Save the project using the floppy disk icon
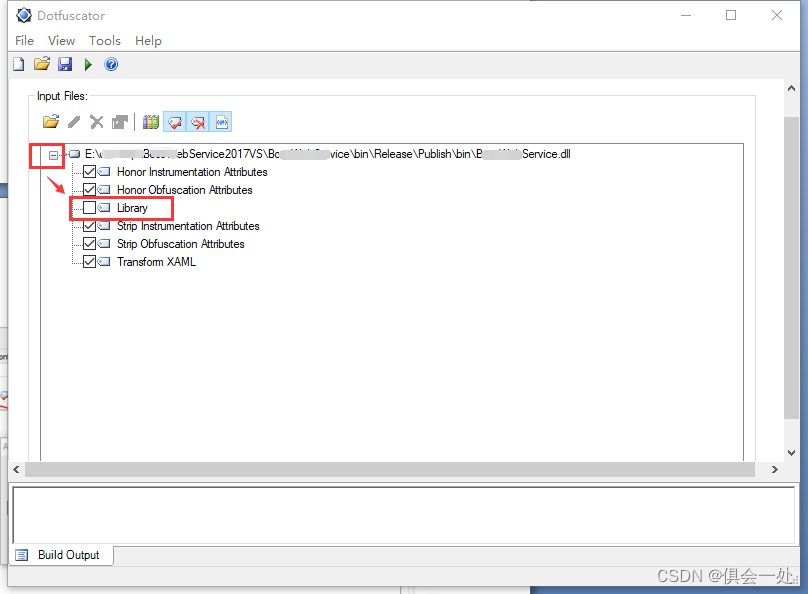This screenshot has height=594, width=808. pos(65,64)
